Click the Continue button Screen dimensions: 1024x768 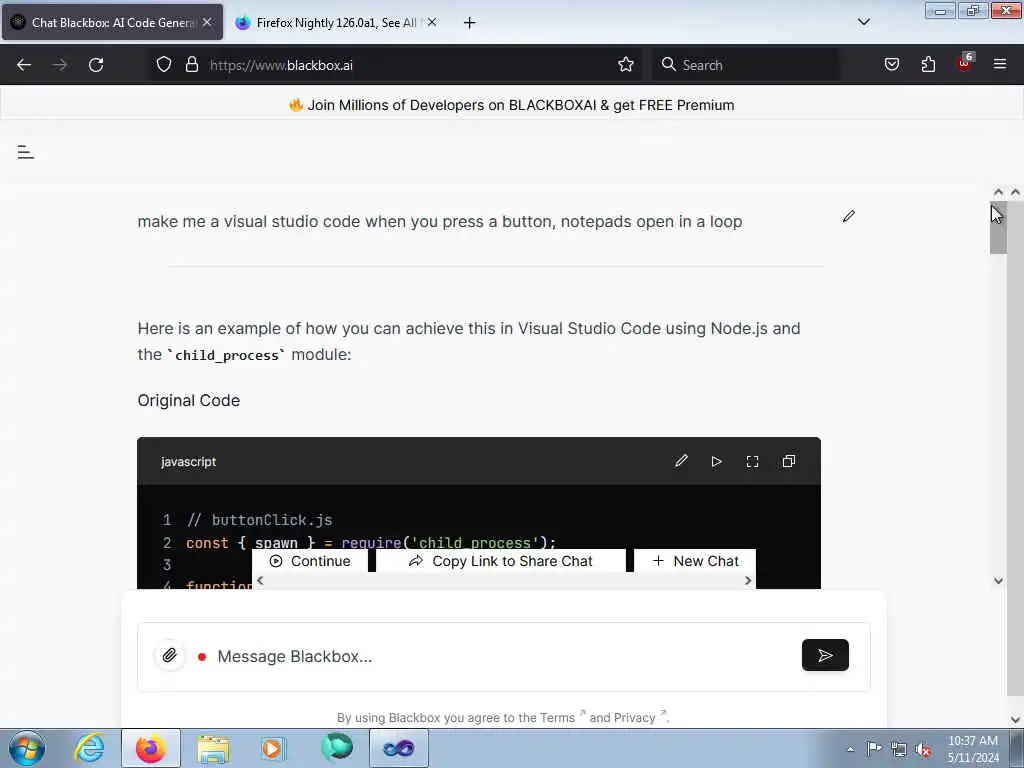[310, 561]
